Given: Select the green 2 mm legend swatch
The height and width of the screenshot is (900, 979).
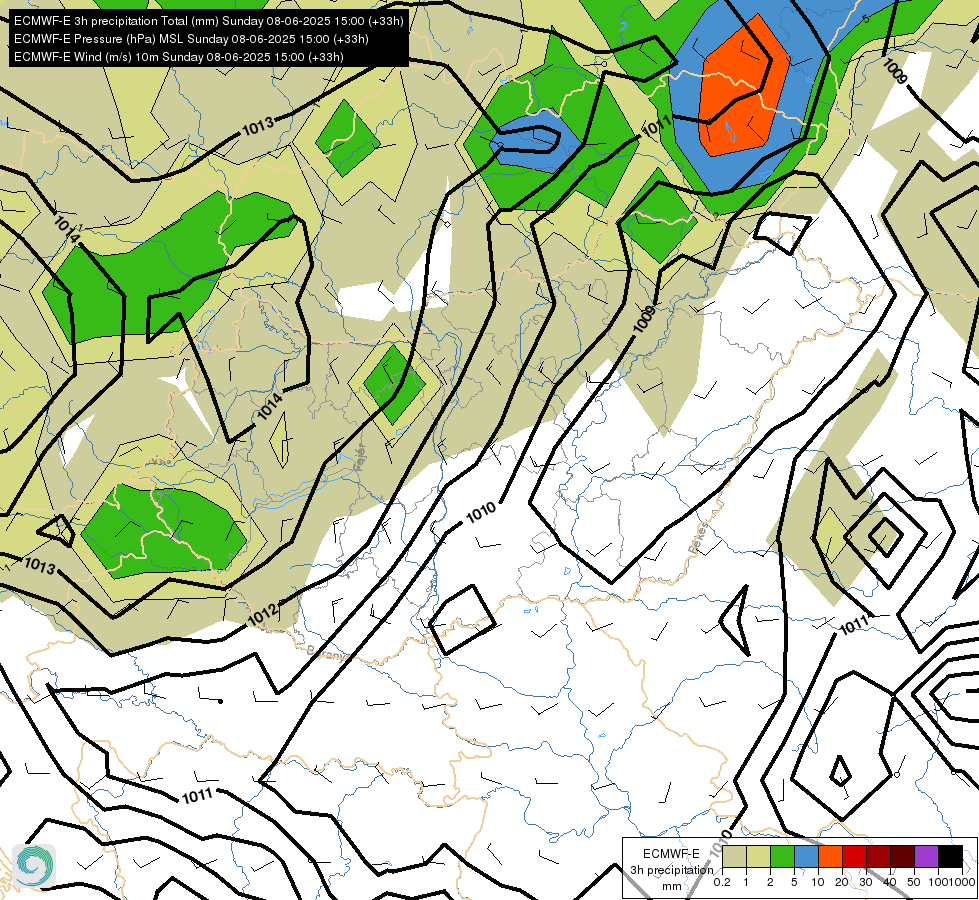Looking at the screenshot, I should pyautogui.click(x=782, y=857).
